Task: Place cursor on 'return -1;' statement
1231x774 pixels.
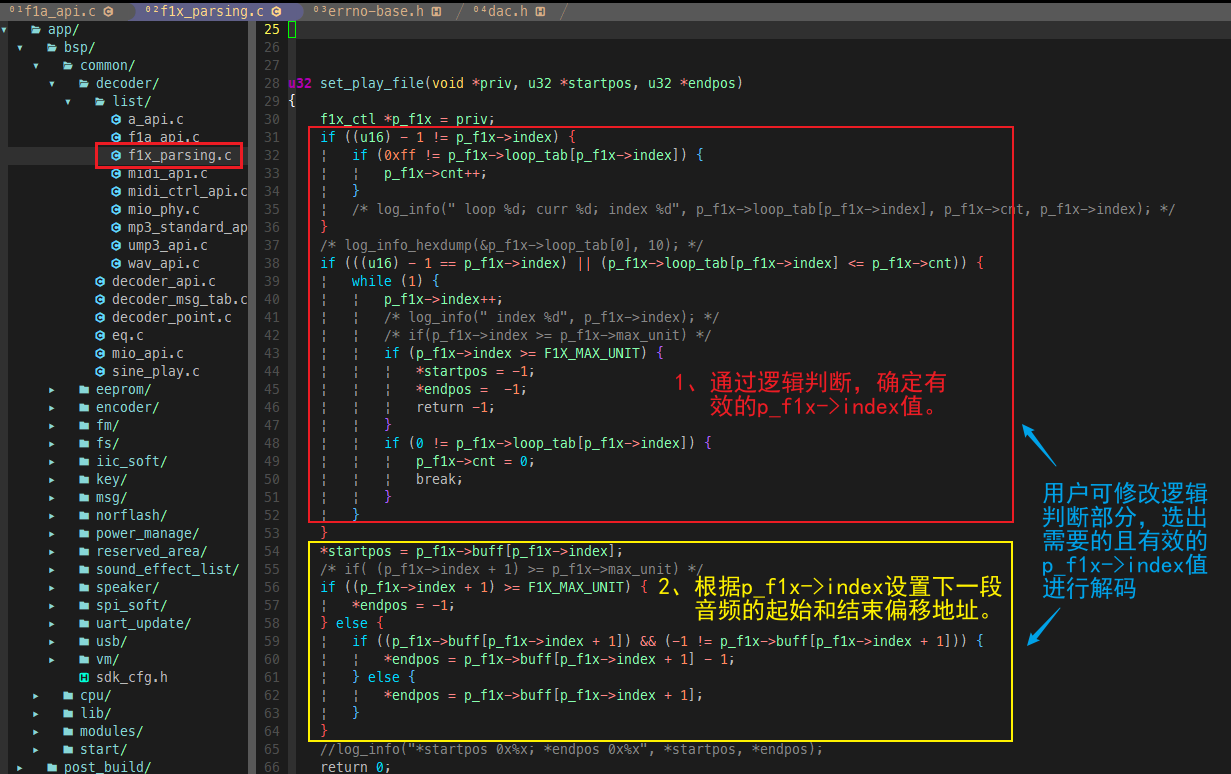Action: (x=456, y=408)
